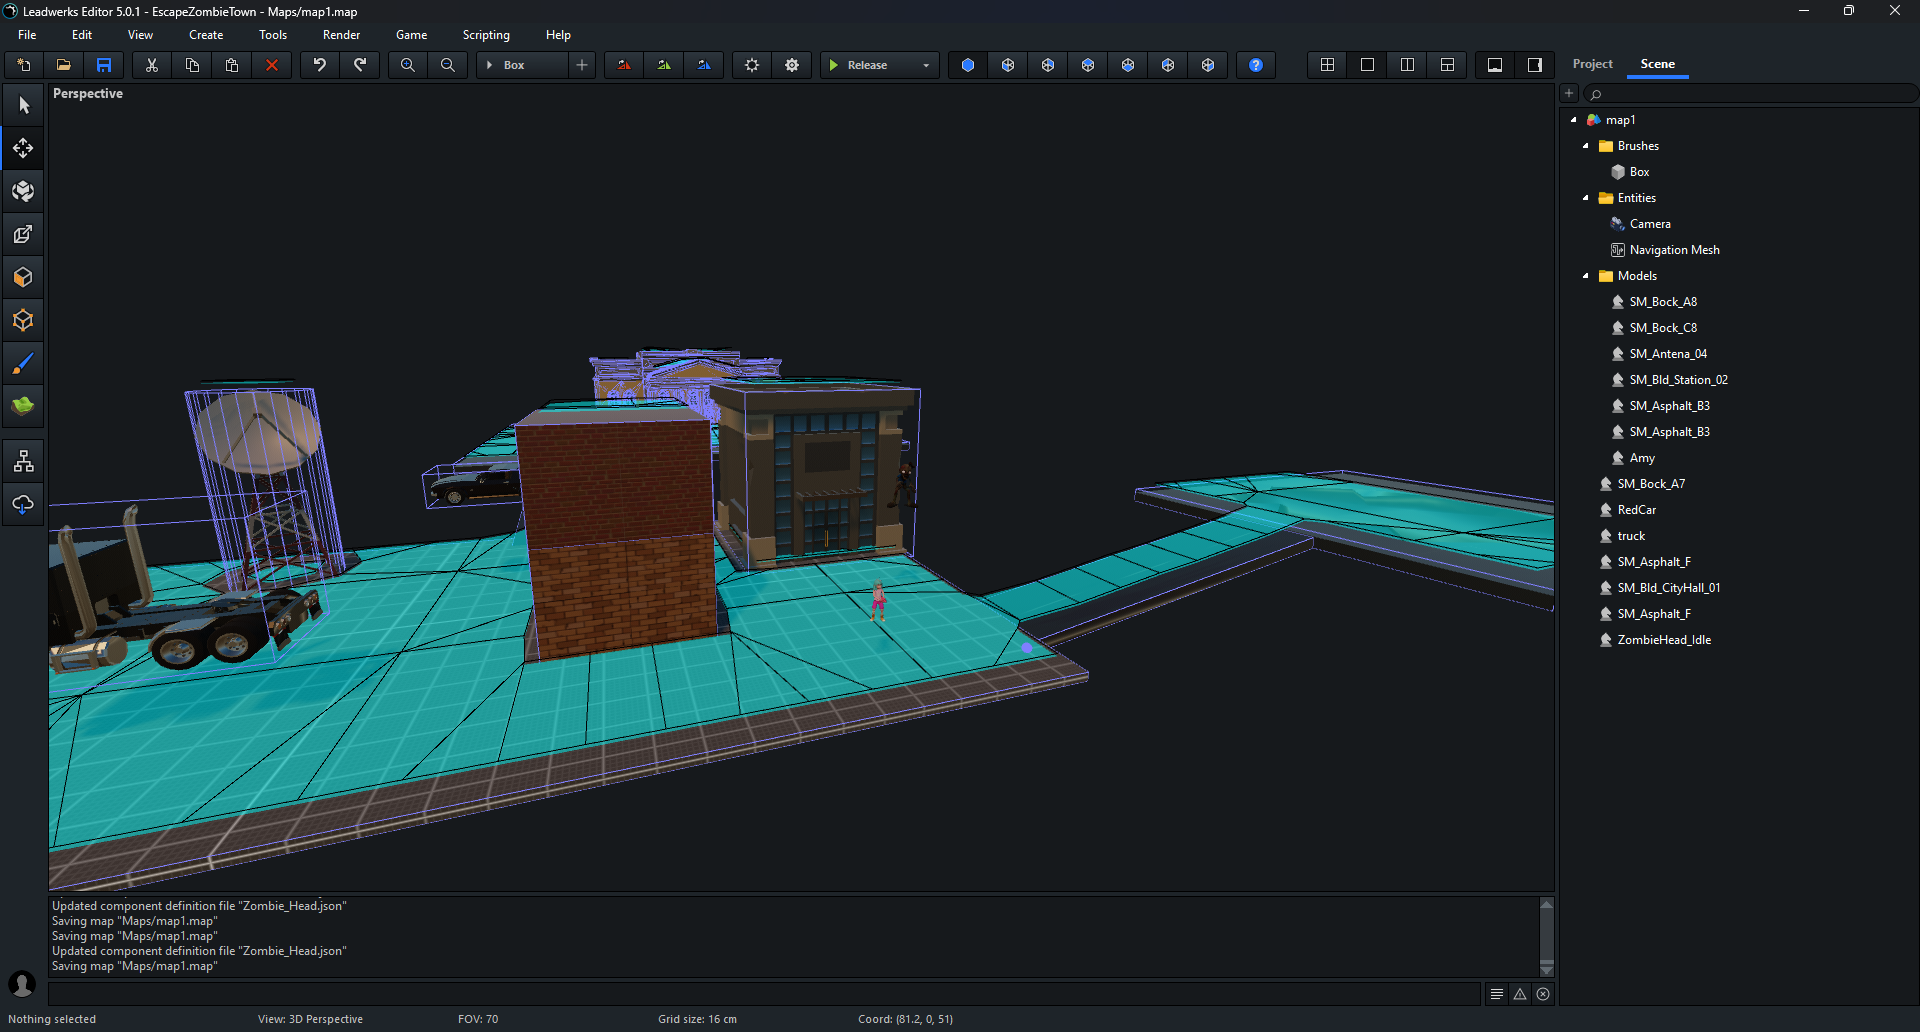
Task: Select the terrain tool in left toolbar
Action: click(x=23, y=406)
